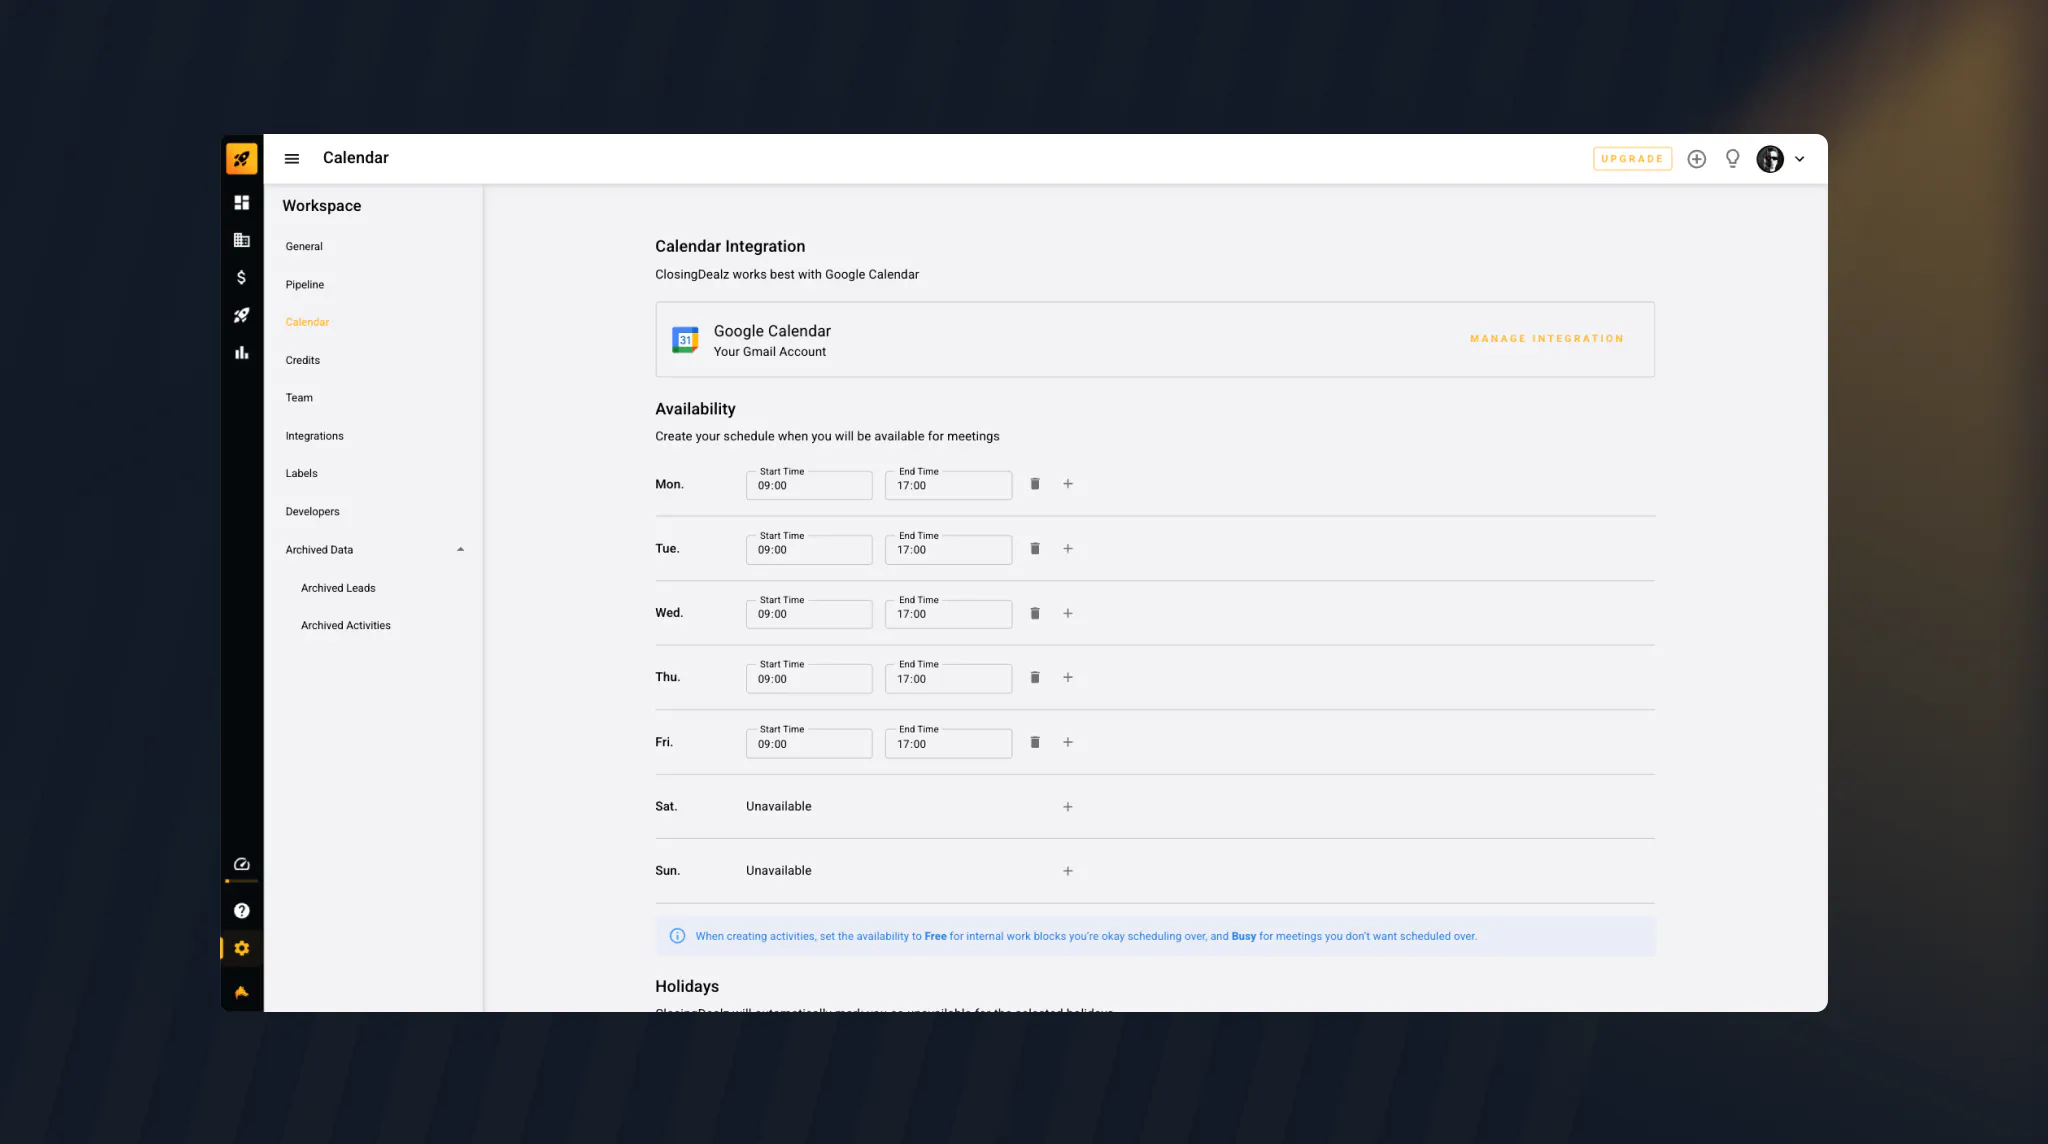Open the rocket launch icon in sidebar
This screenshot has width=2048, height=1144.
point(241,315)
